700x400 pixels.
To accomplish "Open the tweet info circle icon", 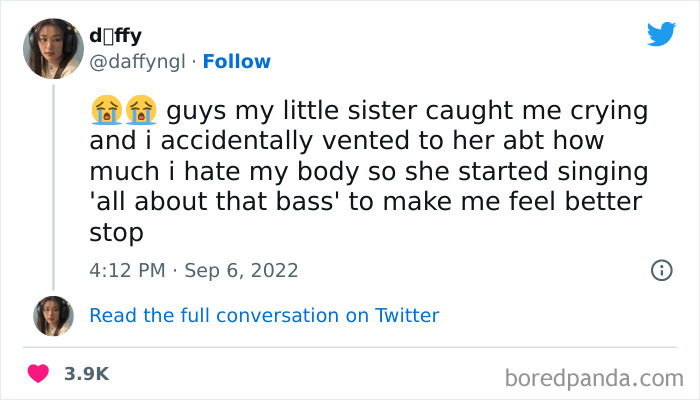I will (660, 270).
